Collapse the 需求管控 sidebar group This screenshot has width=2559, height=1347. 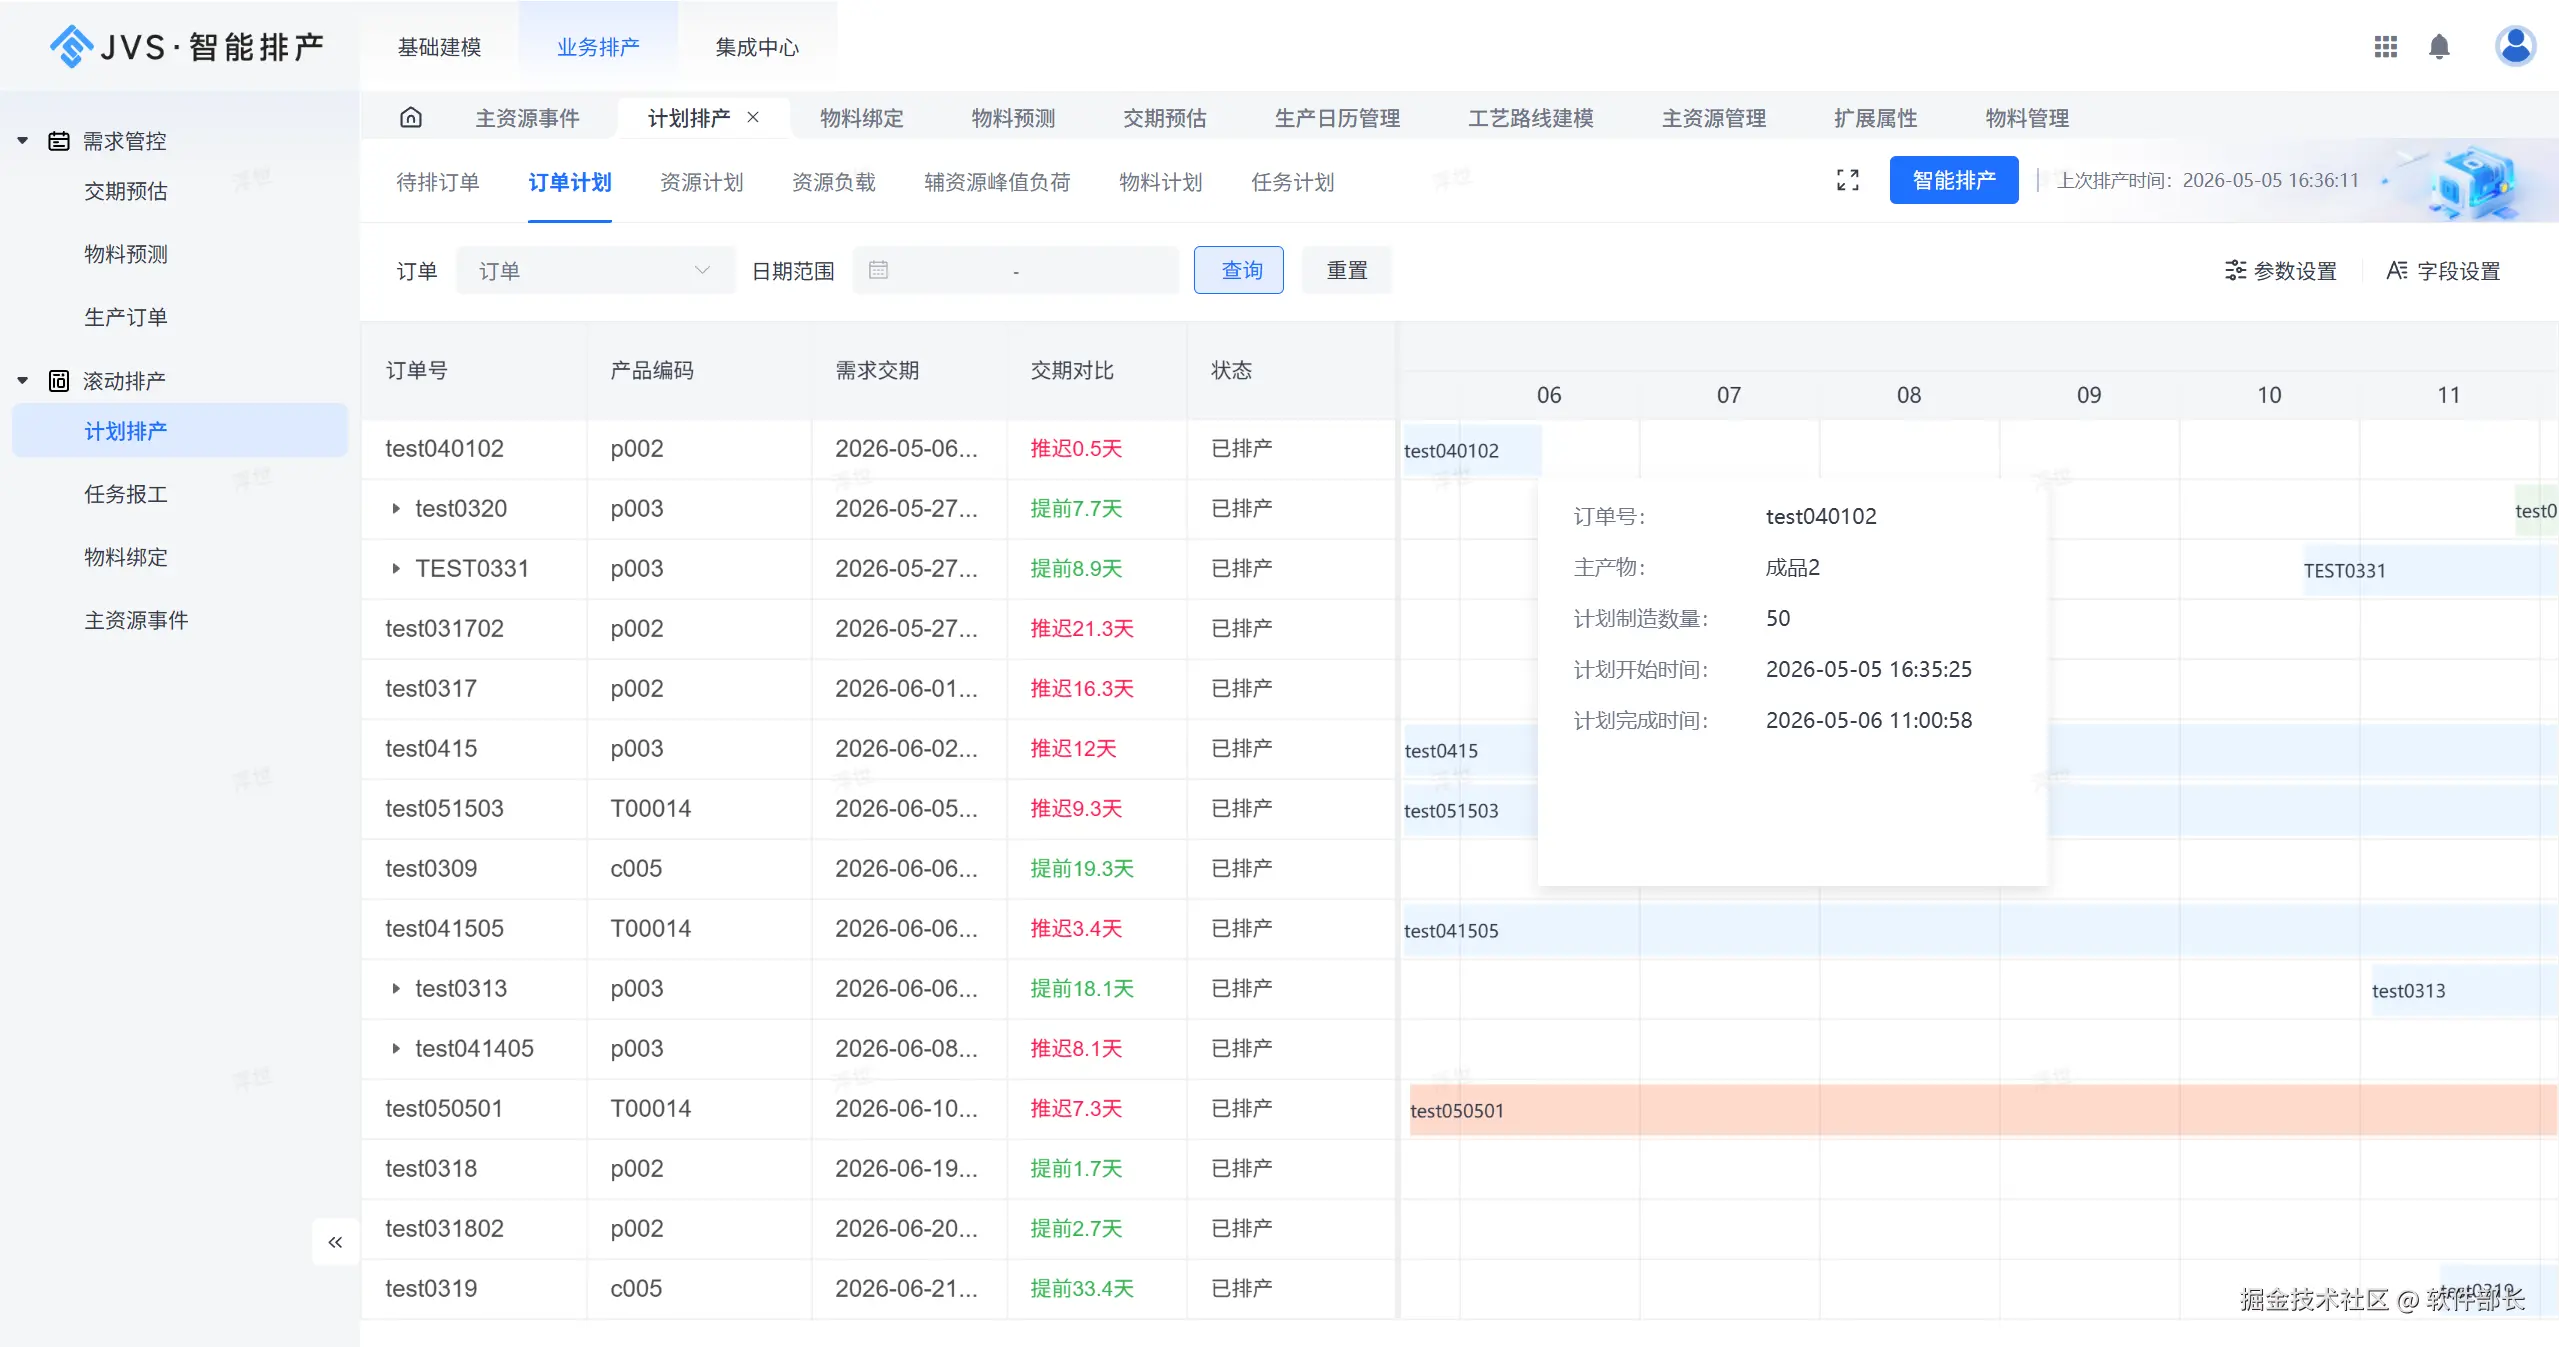pyautogui.click(x=22, y=141)
